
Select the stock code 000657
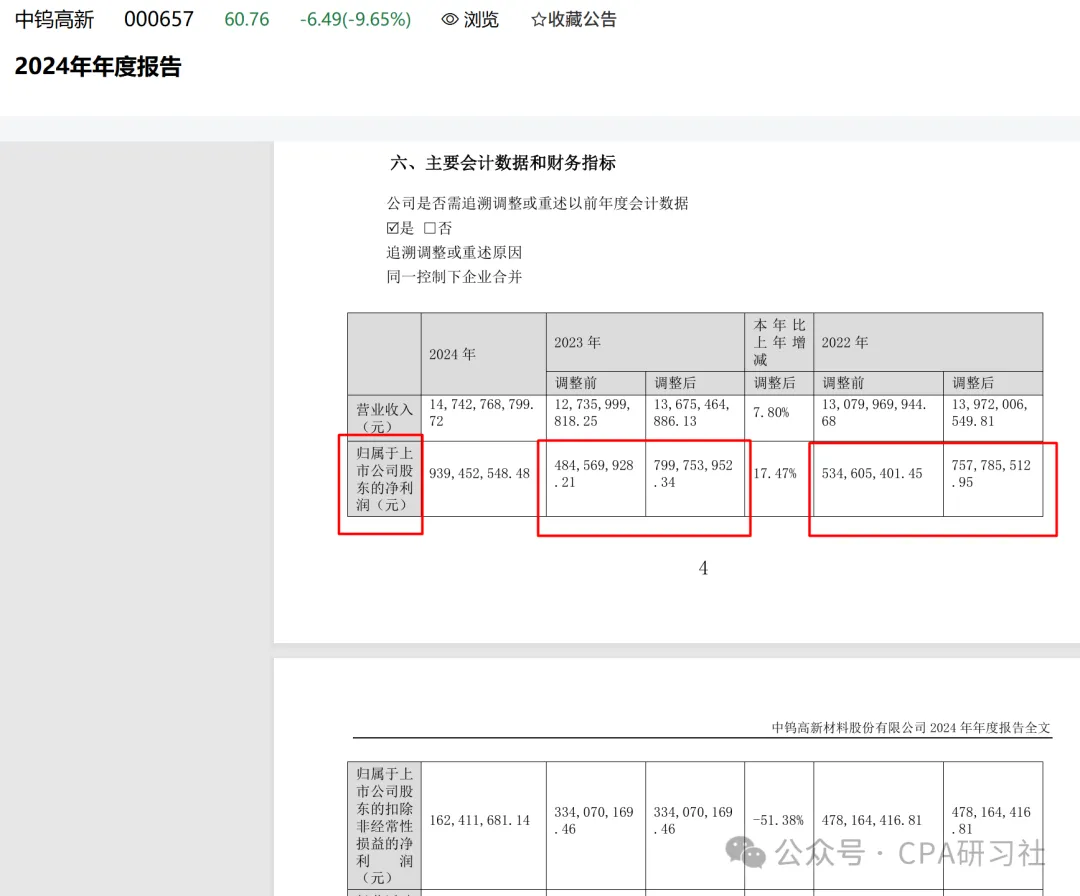159,19
